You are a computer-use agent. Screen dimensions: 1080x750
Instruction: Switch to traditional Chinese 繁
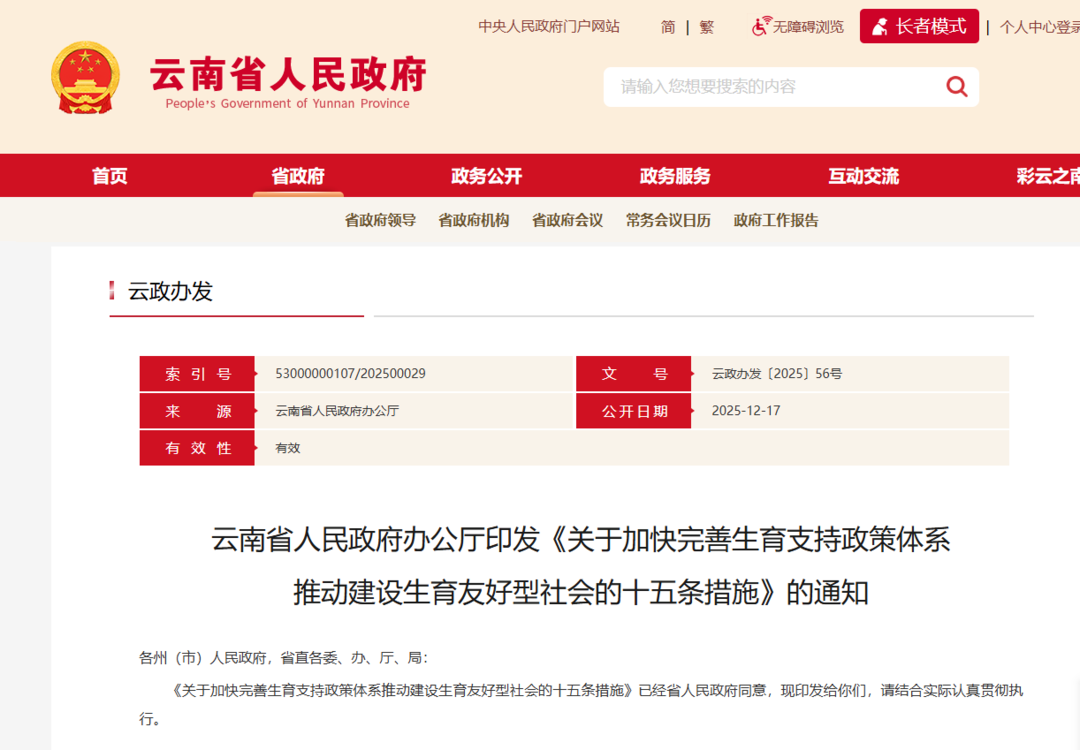click(707, 27)
